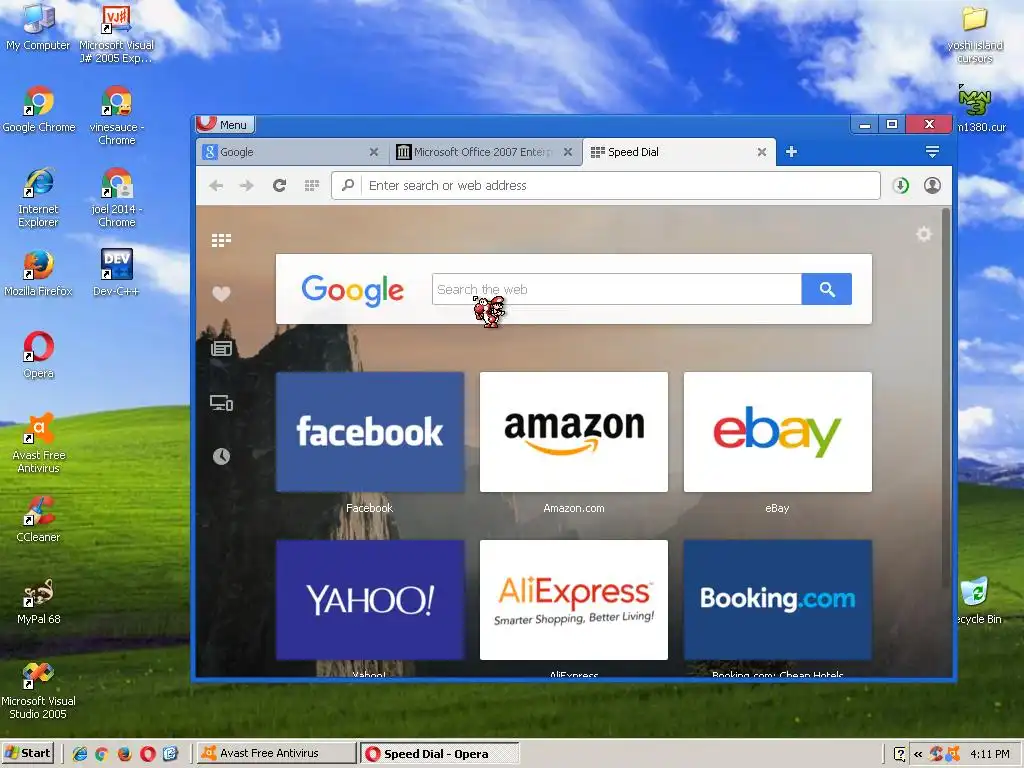This screenshot has width=1024, height=768.
Task: Select the MyPal 68 desktop shortcut
Action: pyautogui.click(x=39, y=601)
